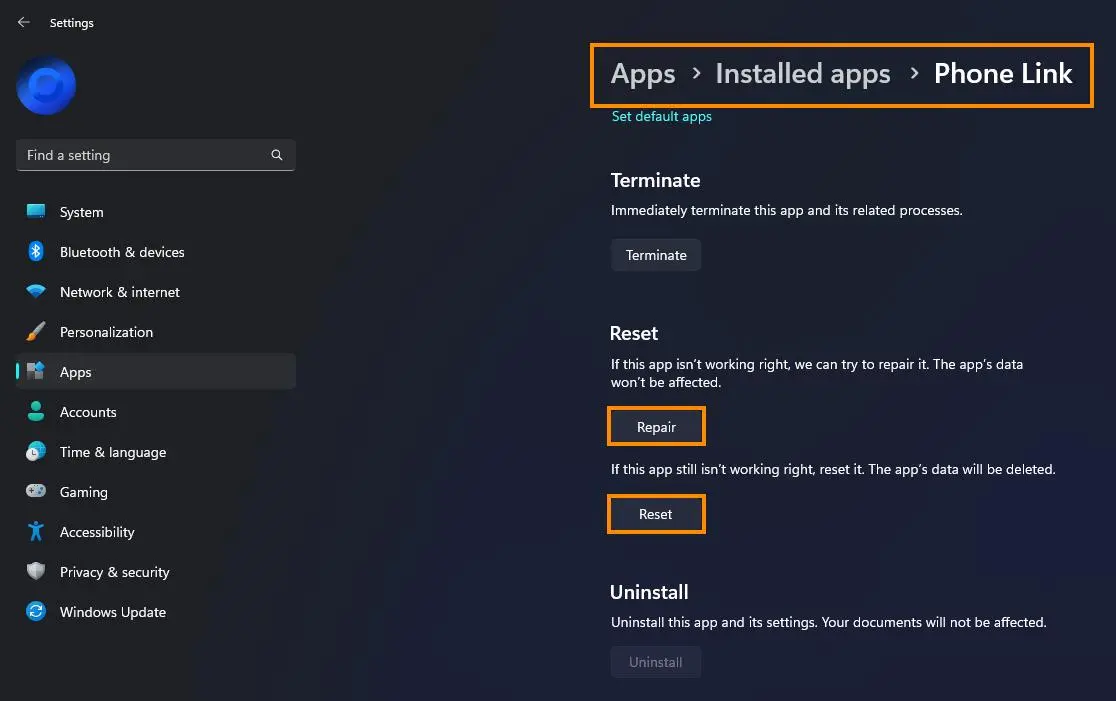The image size is (1116, 701).
Task: Click the Gaming controller icon
Action: [x=36, y=491]
